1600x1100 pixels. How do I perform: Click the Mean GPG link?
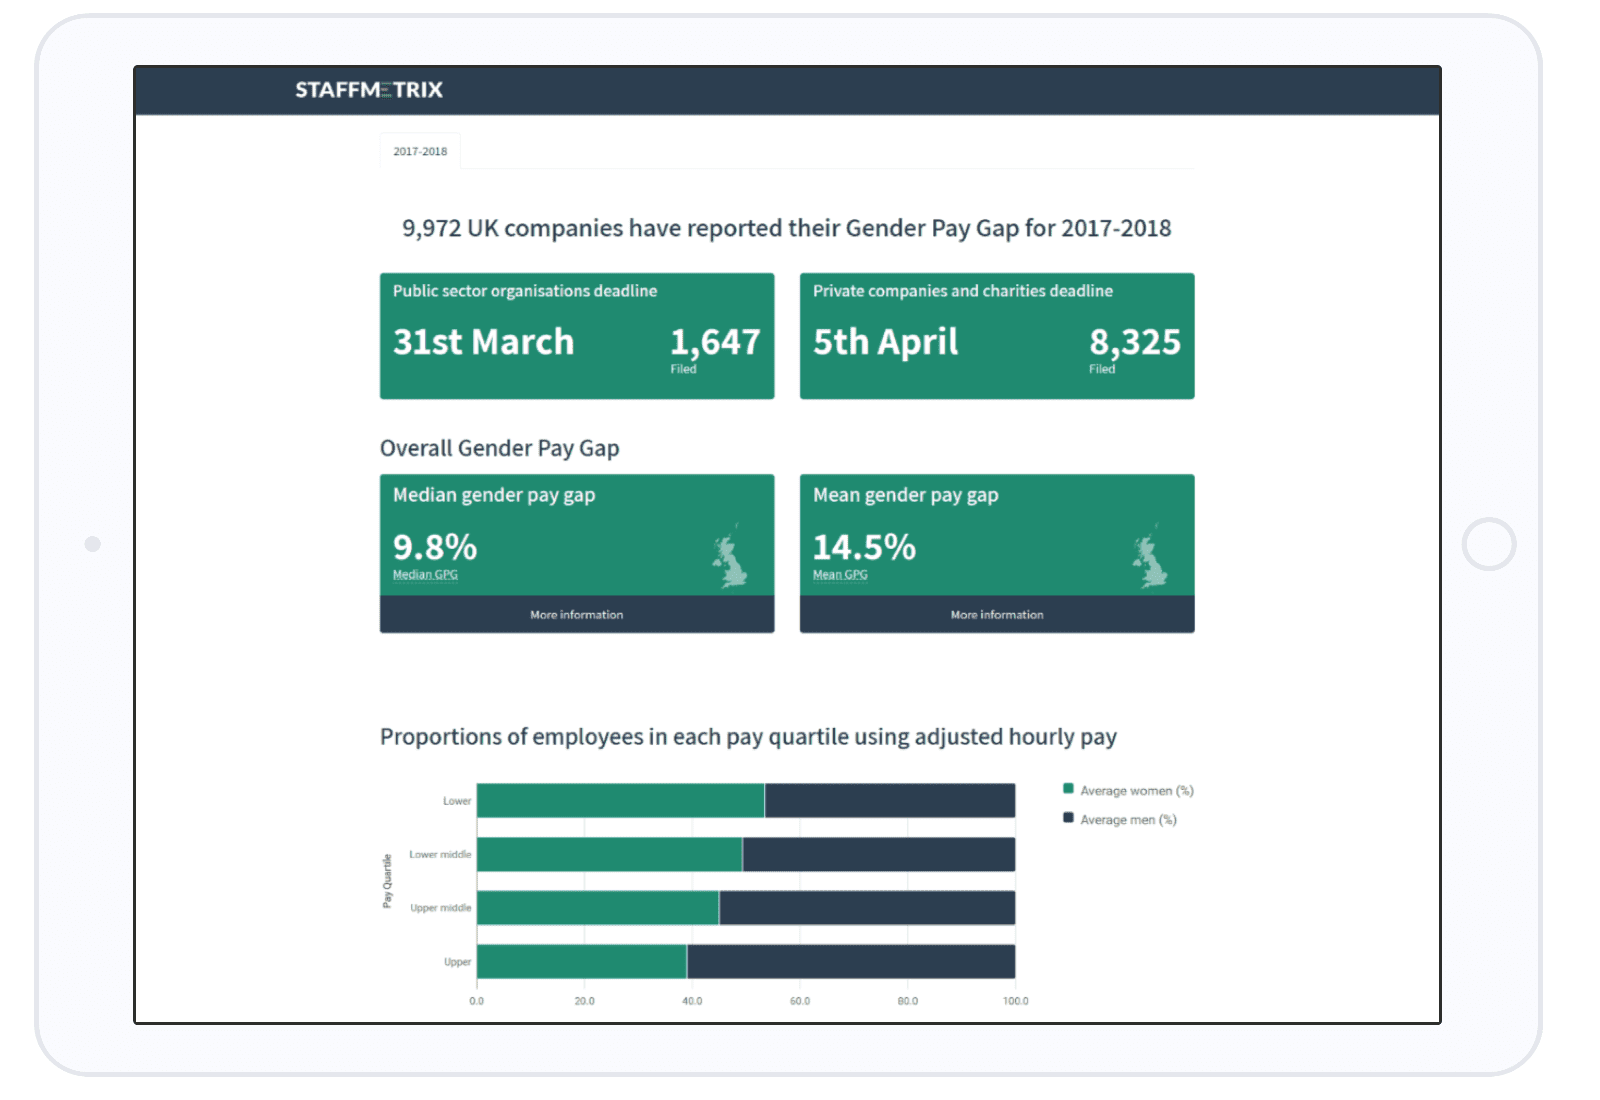840,575
